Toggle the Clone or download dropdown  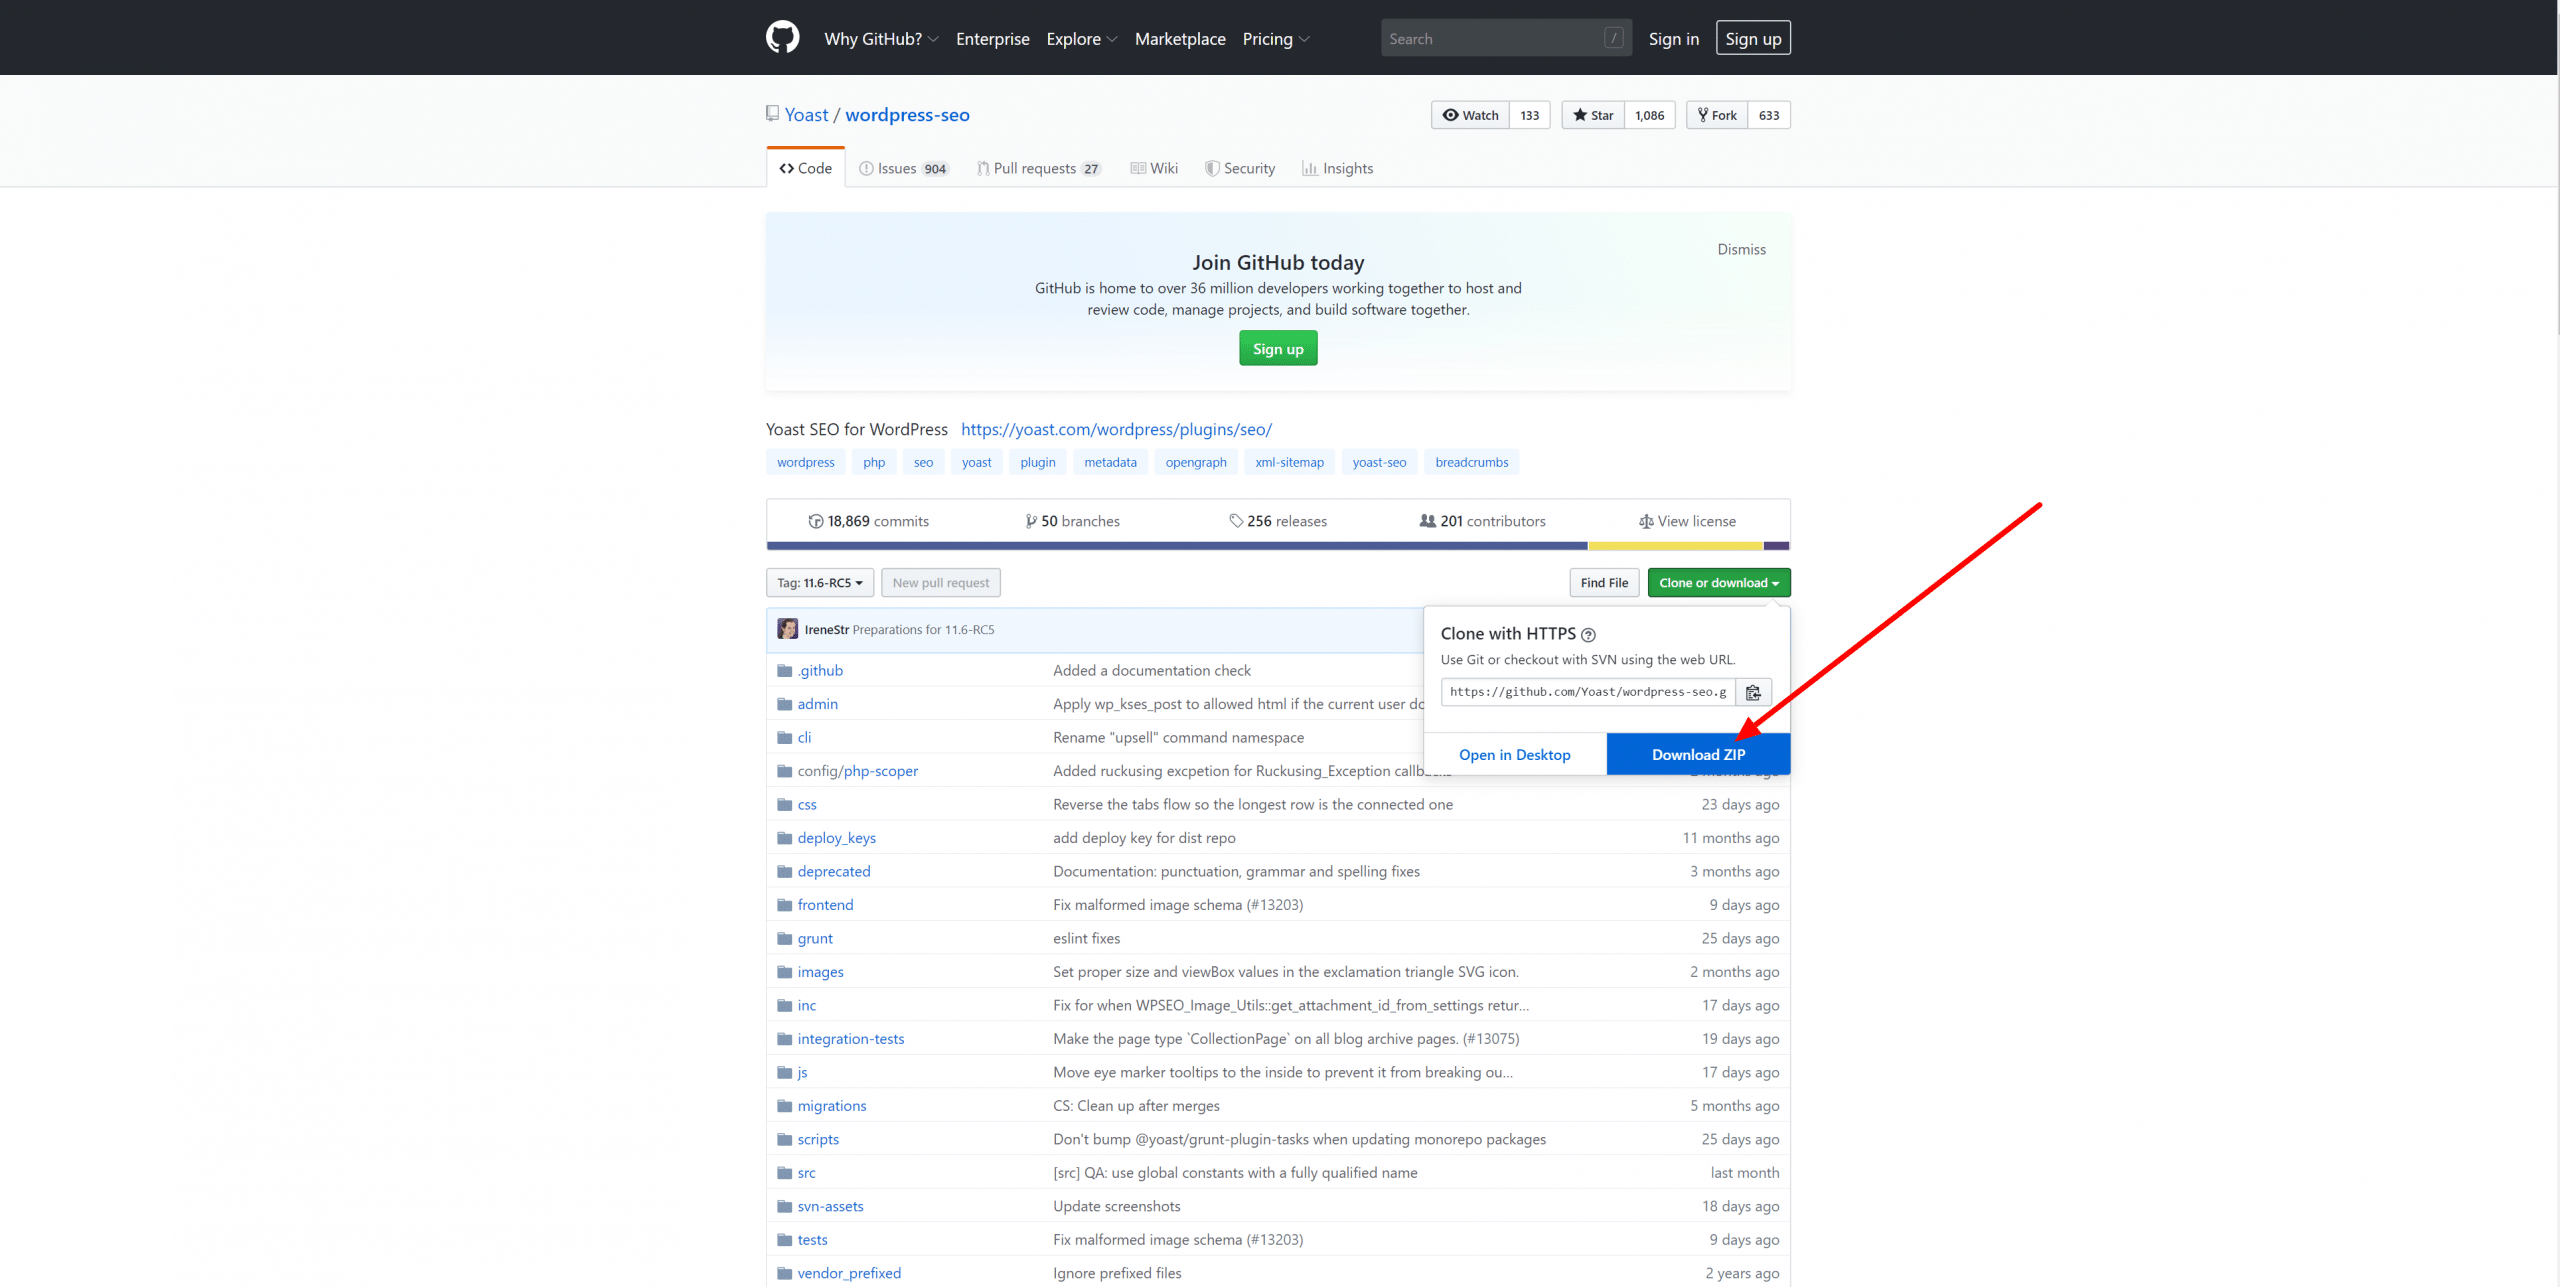[1719, 583]
